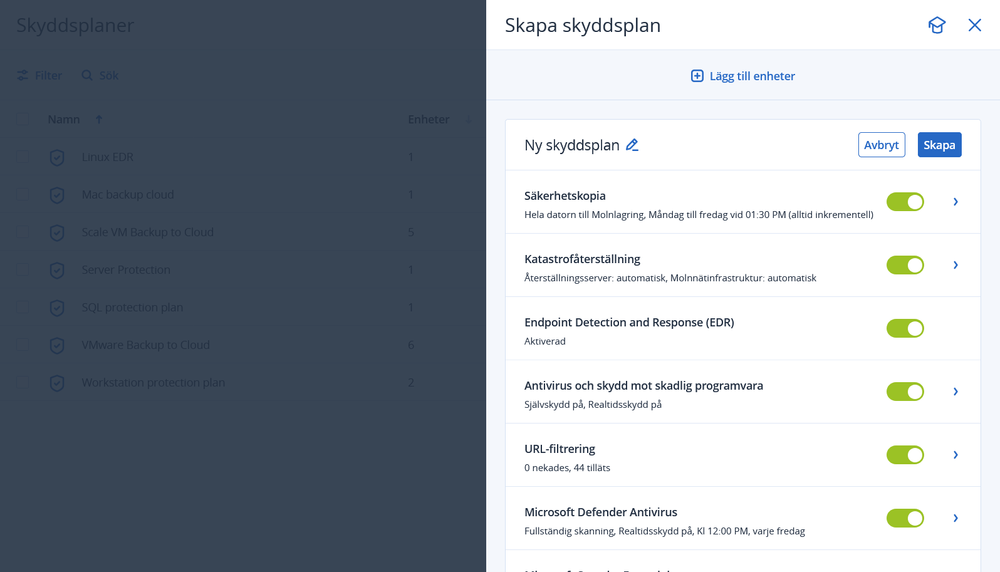Image resolution: width=1000 pixels, height=572 pixels.
Task: Click the sort arrow next to Namn
Action: coord(98,120)
